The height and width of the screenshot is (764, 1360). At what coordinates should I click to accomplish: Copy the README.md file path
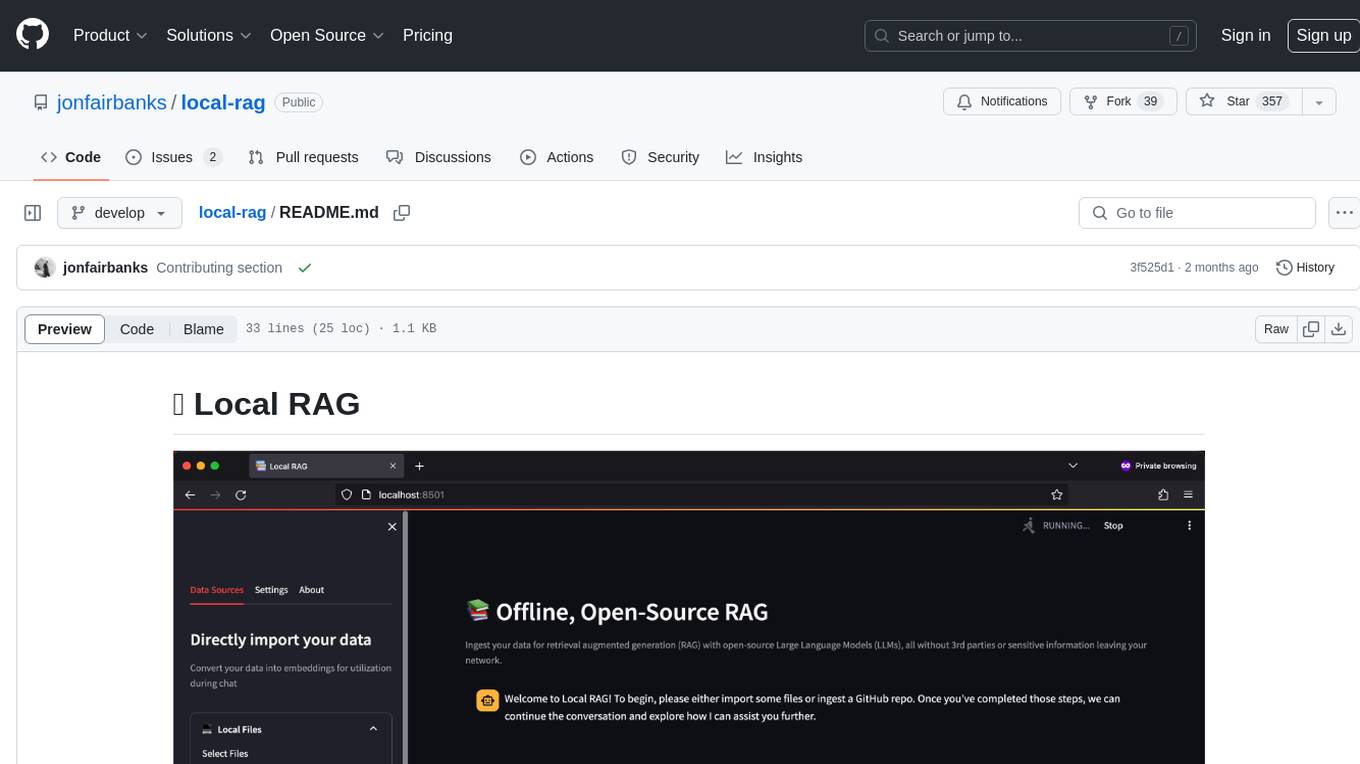click(x=402, y=213)
